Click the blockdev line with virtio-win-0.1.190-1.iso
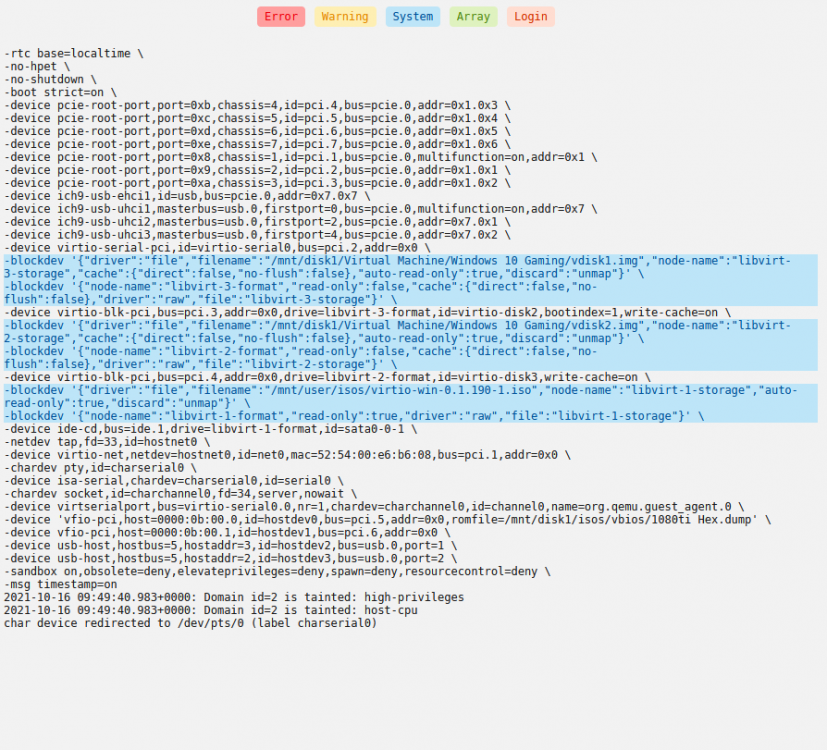Image resolution: width=827 pixels, height=750 pixels. (x=411, y=397)
